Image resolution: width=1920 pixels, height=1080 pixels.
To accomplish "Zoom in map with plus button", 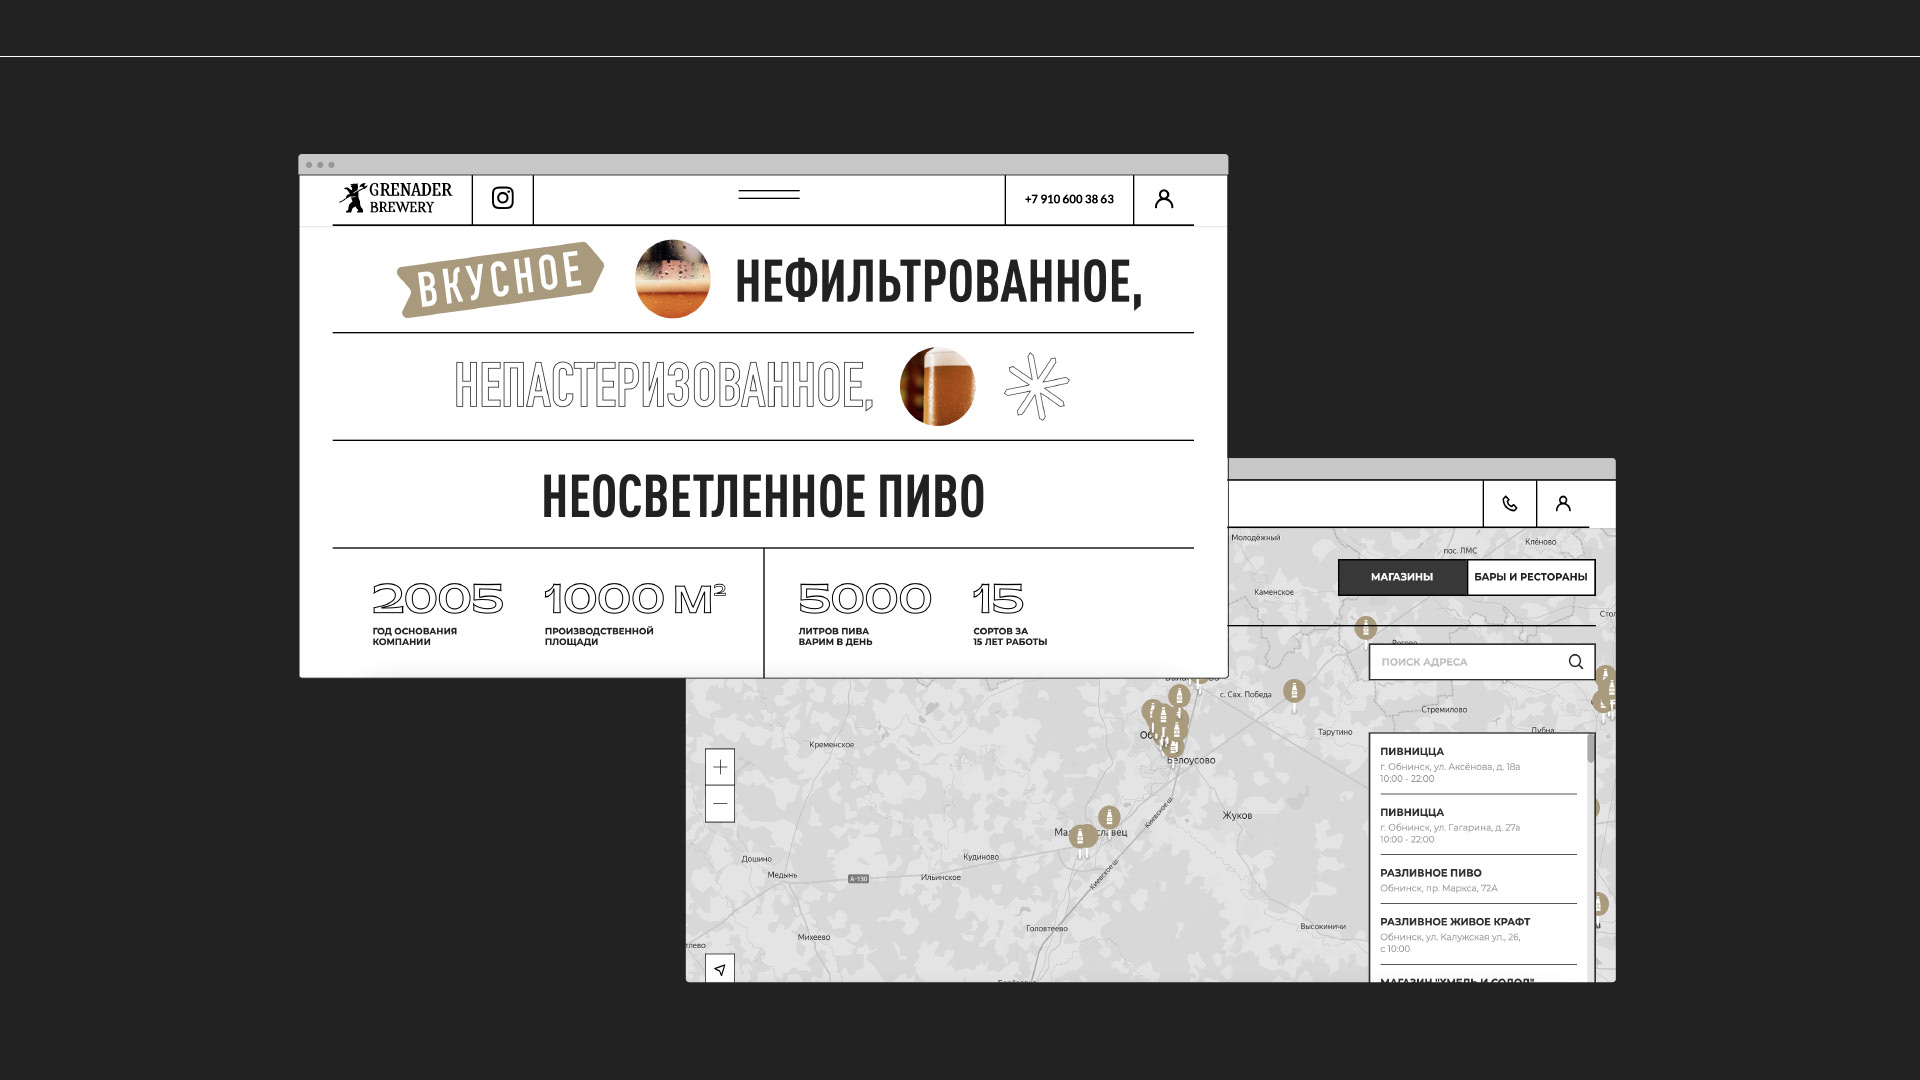I will tap(719, 767).
